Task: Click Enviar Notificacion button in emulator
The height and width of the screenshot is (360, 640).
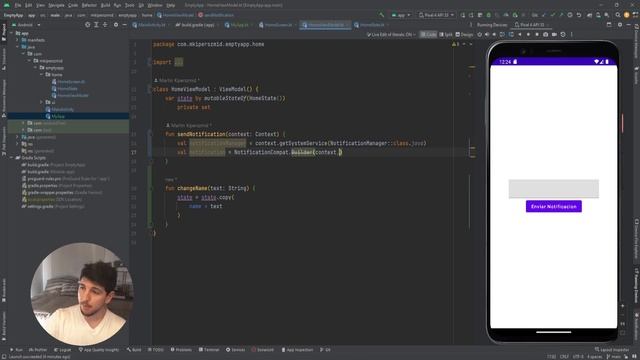Action: click(553, 207)
